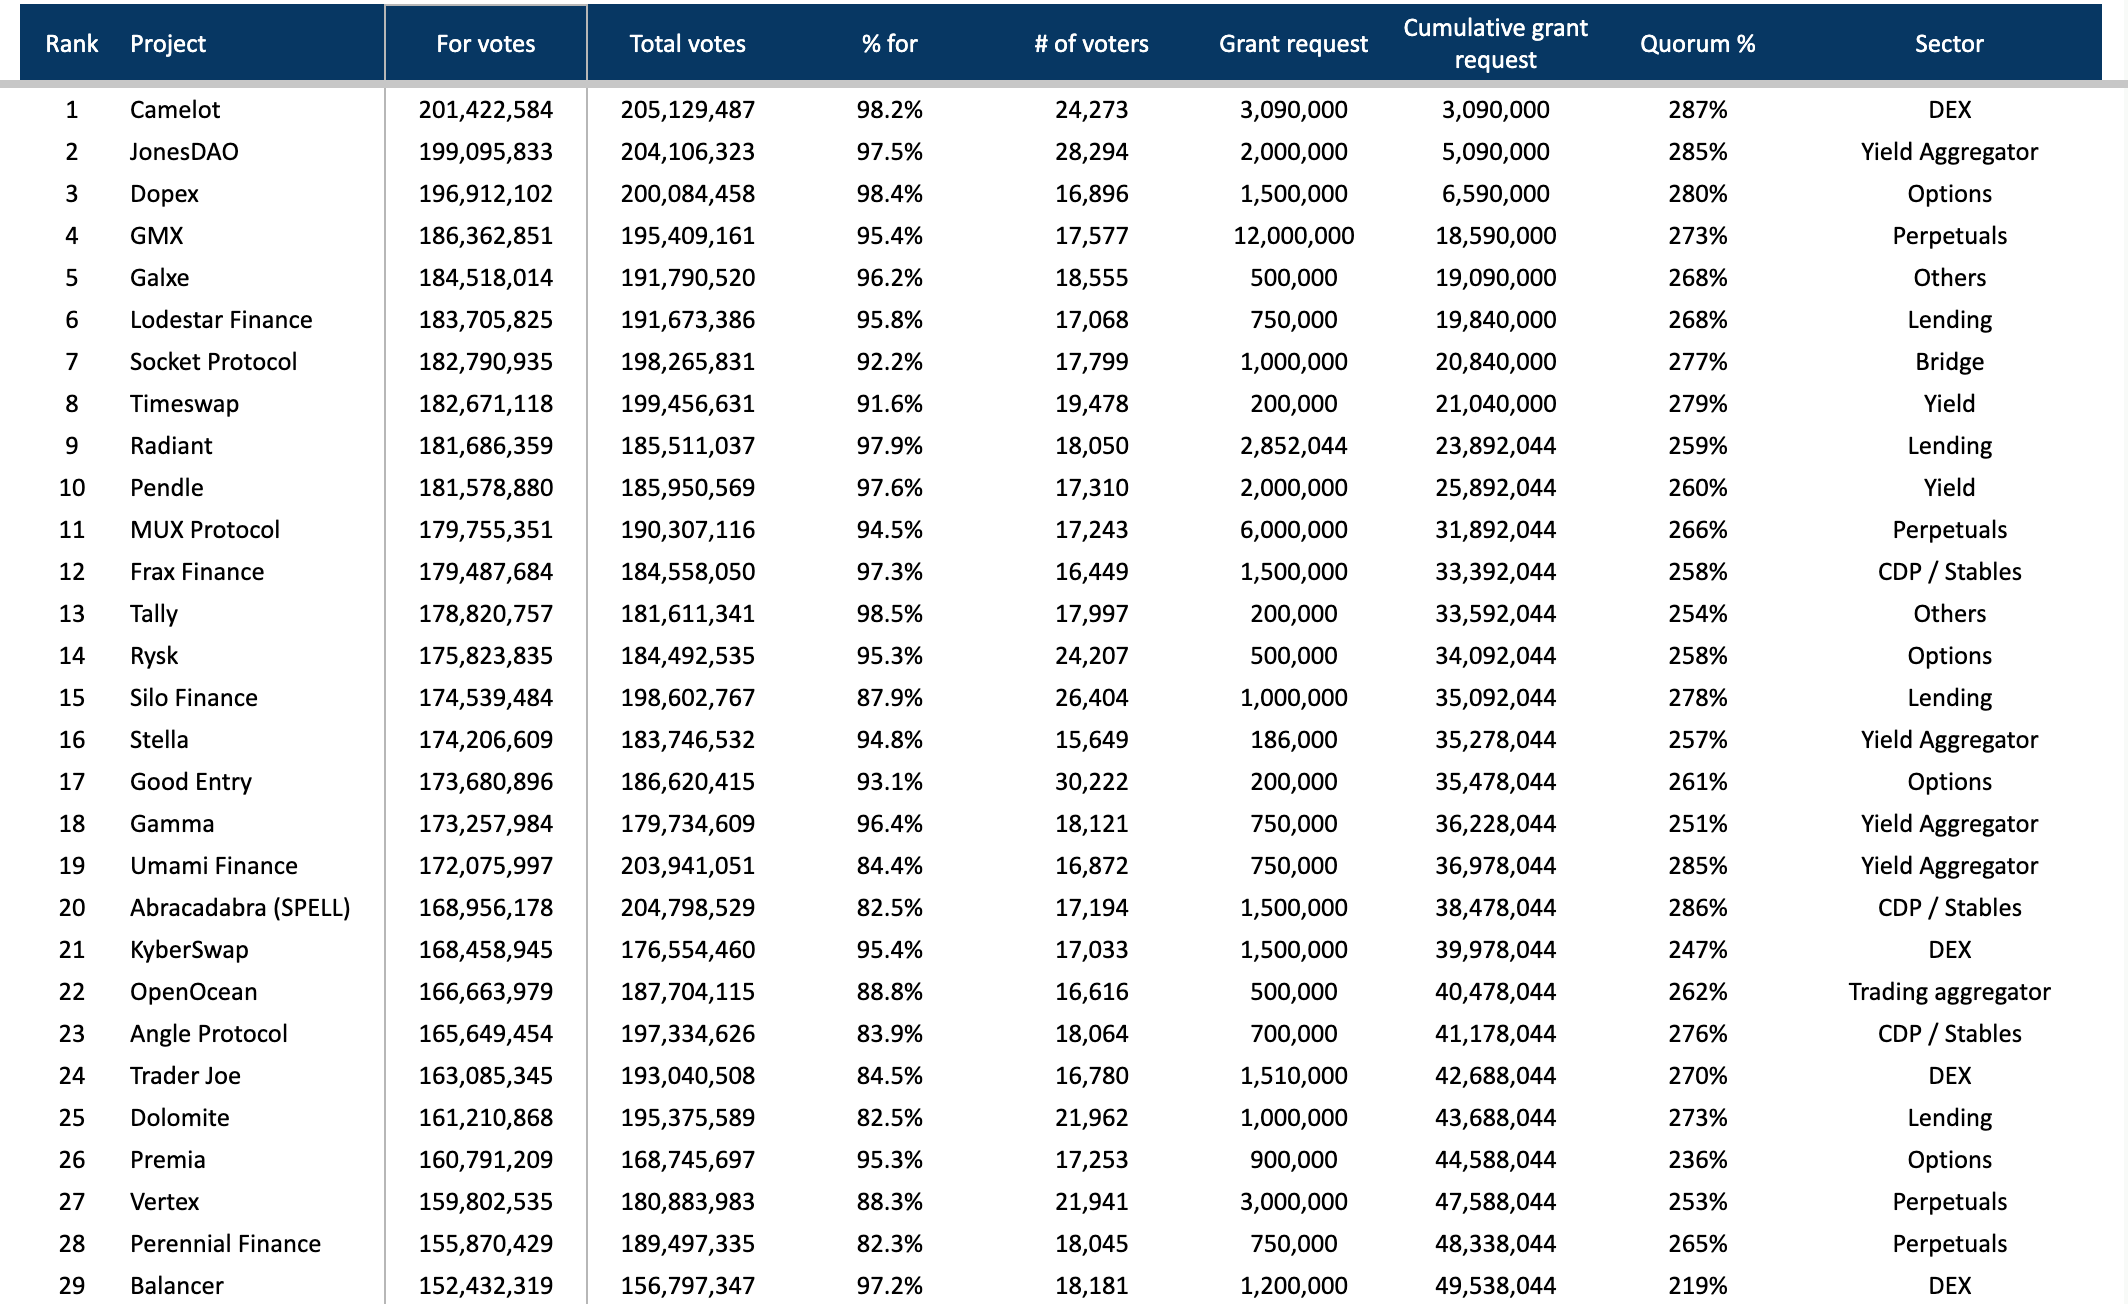The height and width of the screenshot is (1304, 2128).
Task: Click the Total votes column header
Action: [687, 44]
